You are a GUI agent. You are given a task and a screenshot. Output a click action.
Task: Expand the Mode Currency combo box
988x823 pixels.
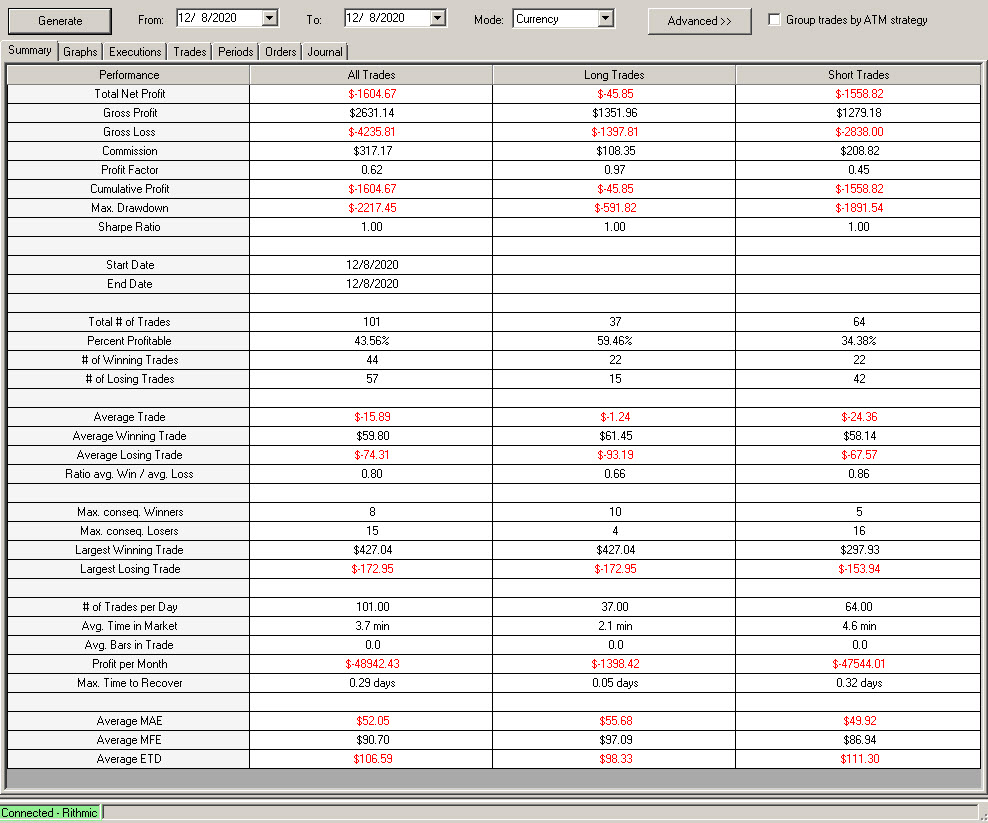tap(606, 18)
